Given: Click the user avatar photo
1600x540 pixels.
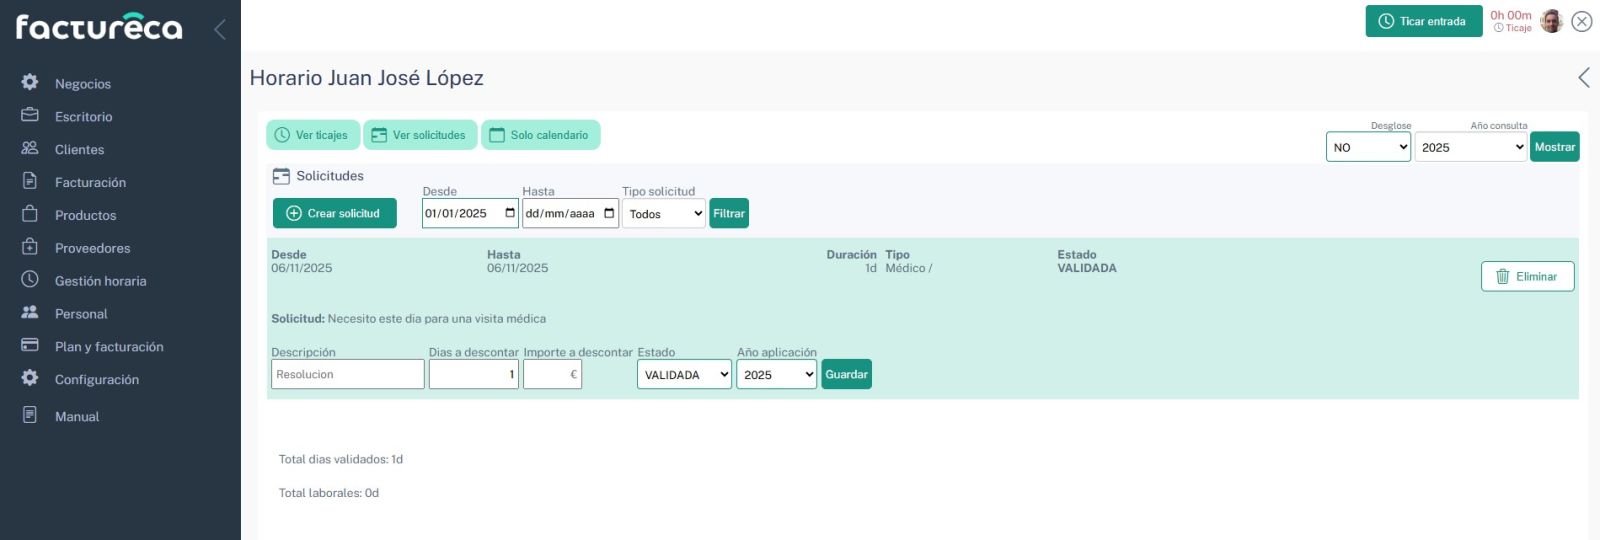Looking at the screenshot, I should pyautogui.click(x=1551, y=21).
